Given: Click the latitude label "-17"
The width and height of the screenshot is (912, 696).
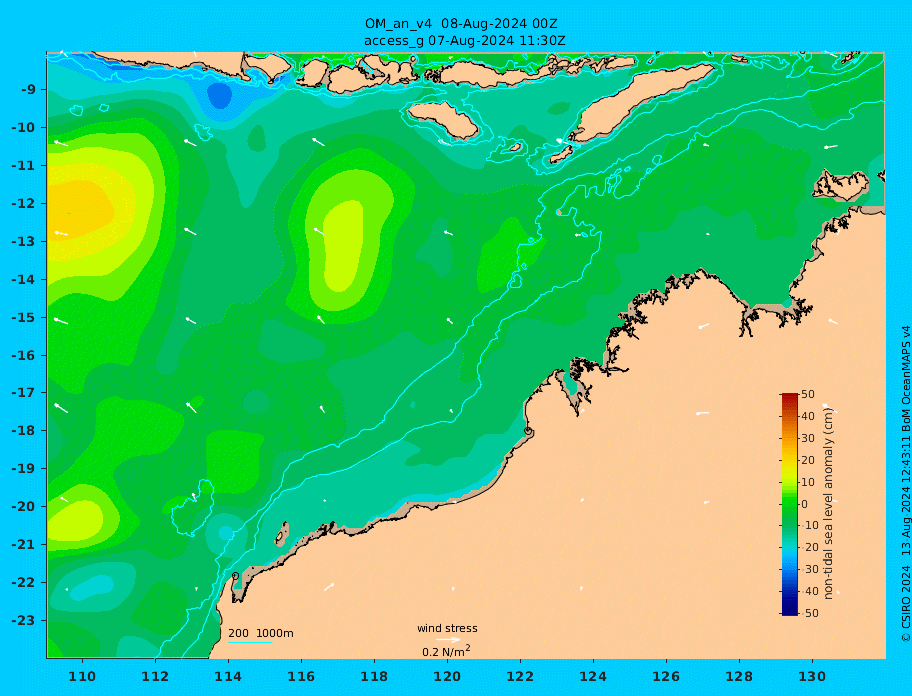Looking at the screenshot, I should tap(24, 393).
